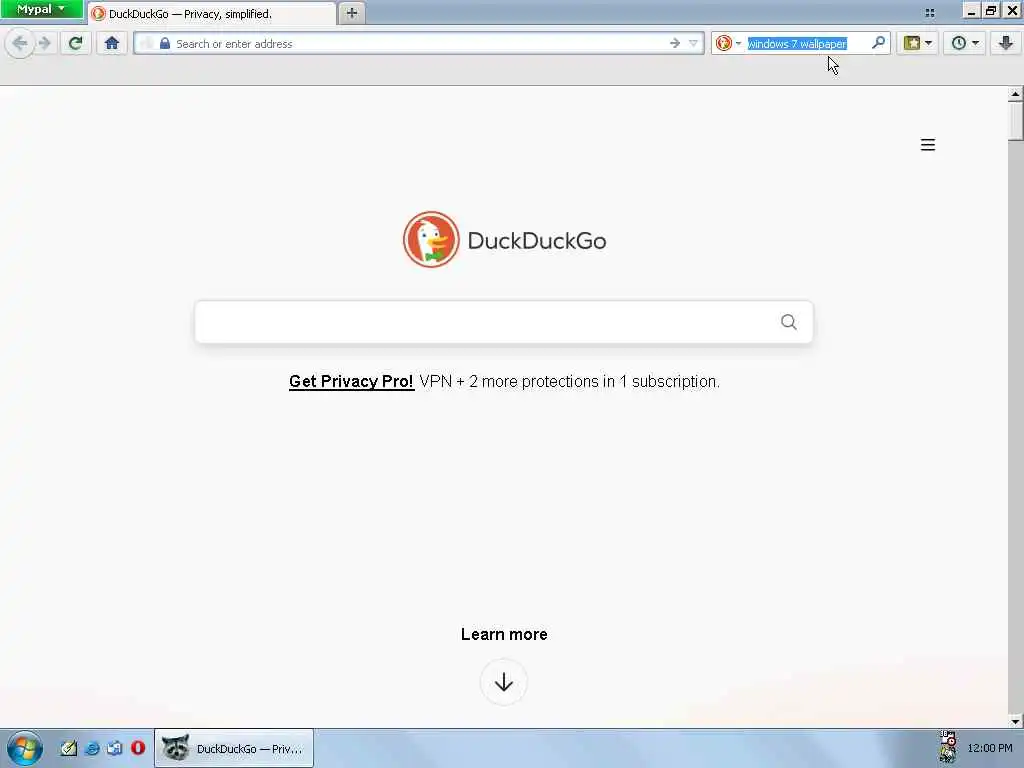Screen dimensions: 1024x768
Task: Open the address bar history dropdown
Action: (x=693, y=43)
